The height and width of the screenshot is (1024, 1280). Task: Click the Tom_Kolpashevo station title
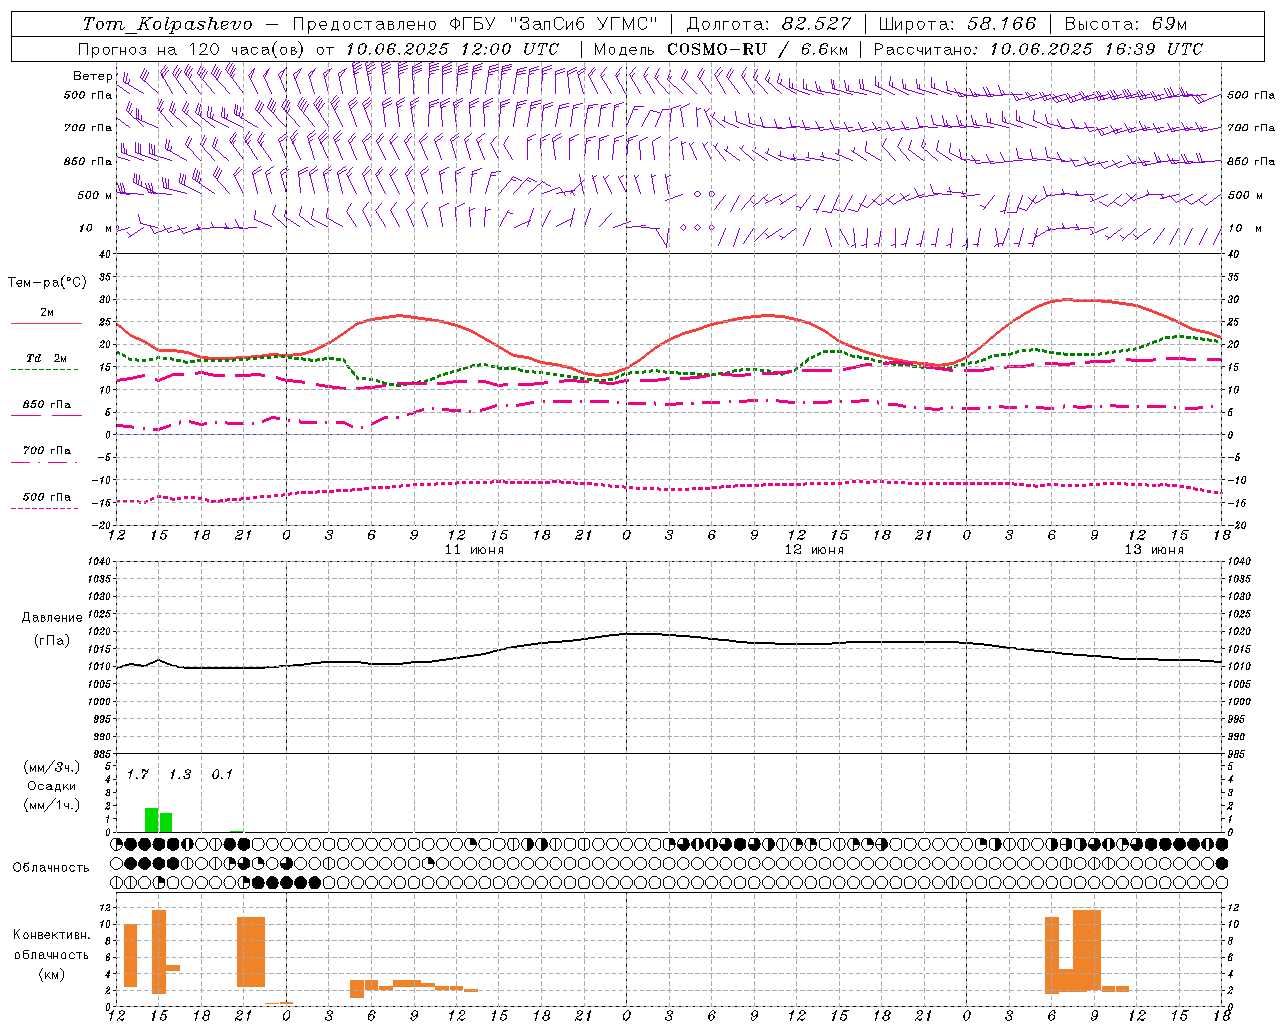(167, 24)
